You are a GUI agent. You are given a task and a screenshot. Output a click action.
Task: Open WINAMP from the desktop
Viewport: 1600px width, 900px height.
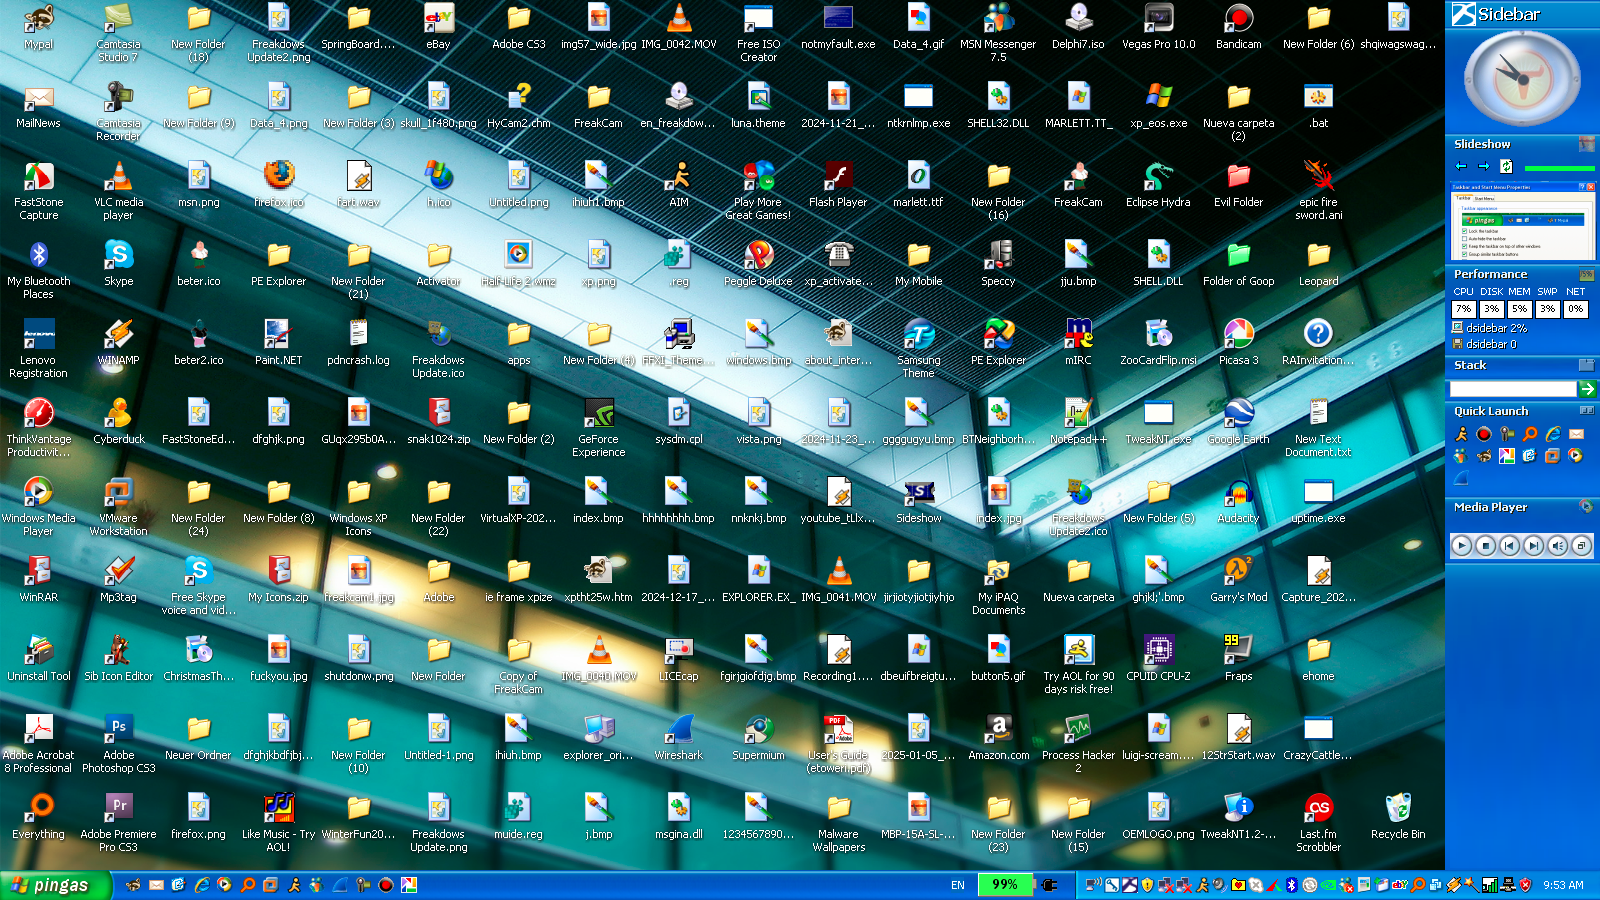point(118,343)
